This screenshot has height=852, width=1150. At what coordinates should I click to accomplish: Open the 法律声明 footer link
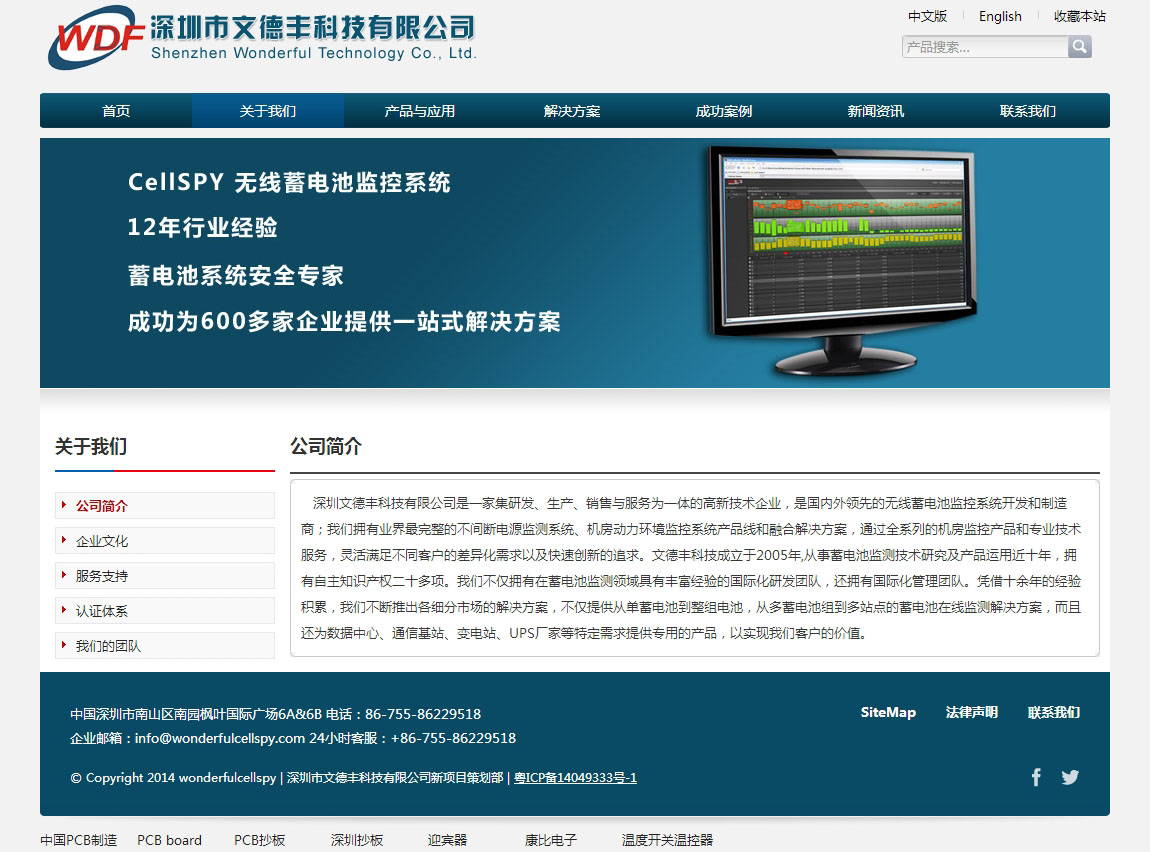[972, 712]
